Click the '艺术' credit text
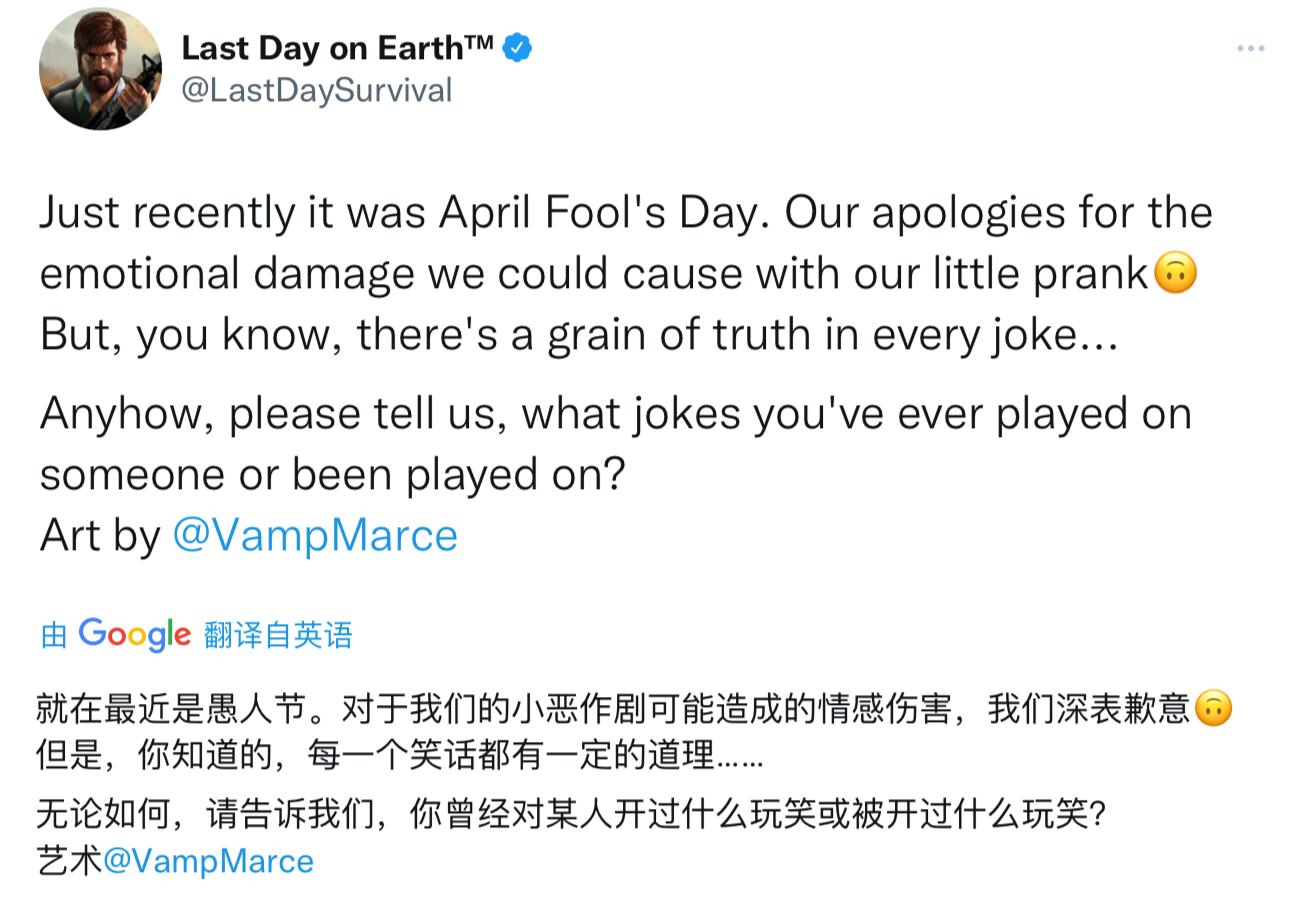Viewport: 1290px width, 910px height. 70,861
